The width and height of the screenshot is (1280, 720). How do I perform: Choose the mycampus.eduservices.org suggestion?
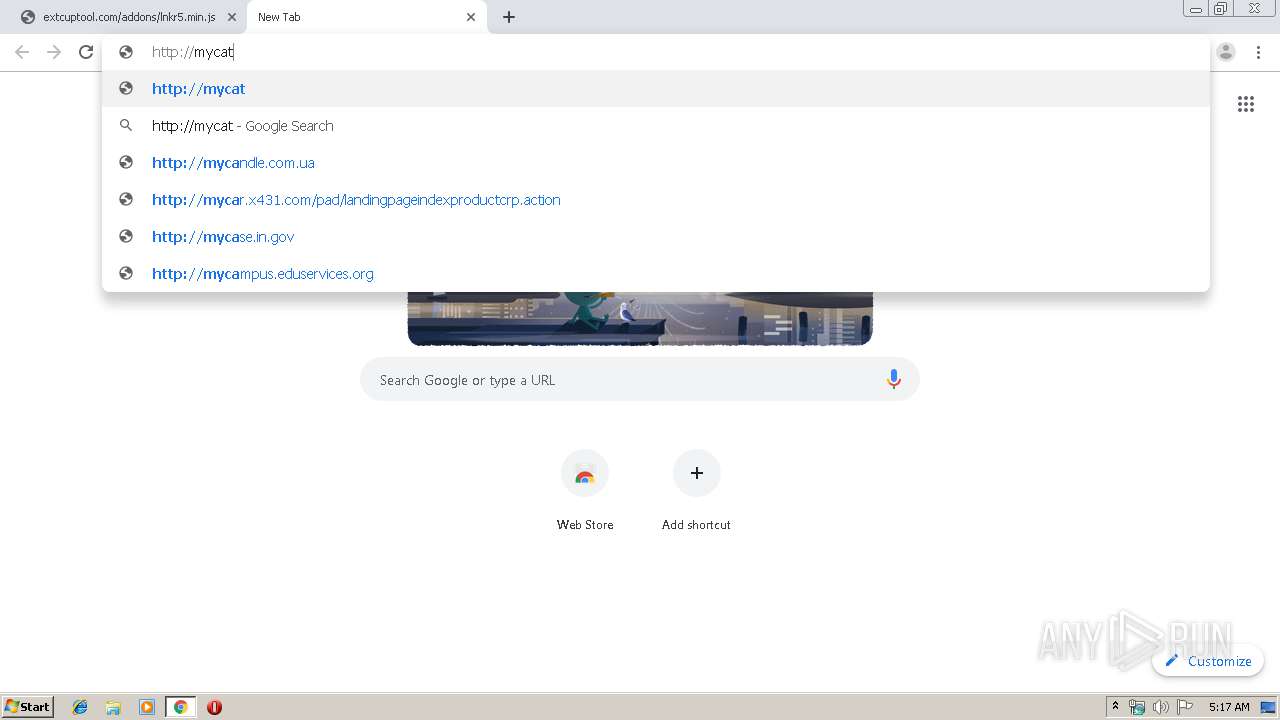pos(656,273)
